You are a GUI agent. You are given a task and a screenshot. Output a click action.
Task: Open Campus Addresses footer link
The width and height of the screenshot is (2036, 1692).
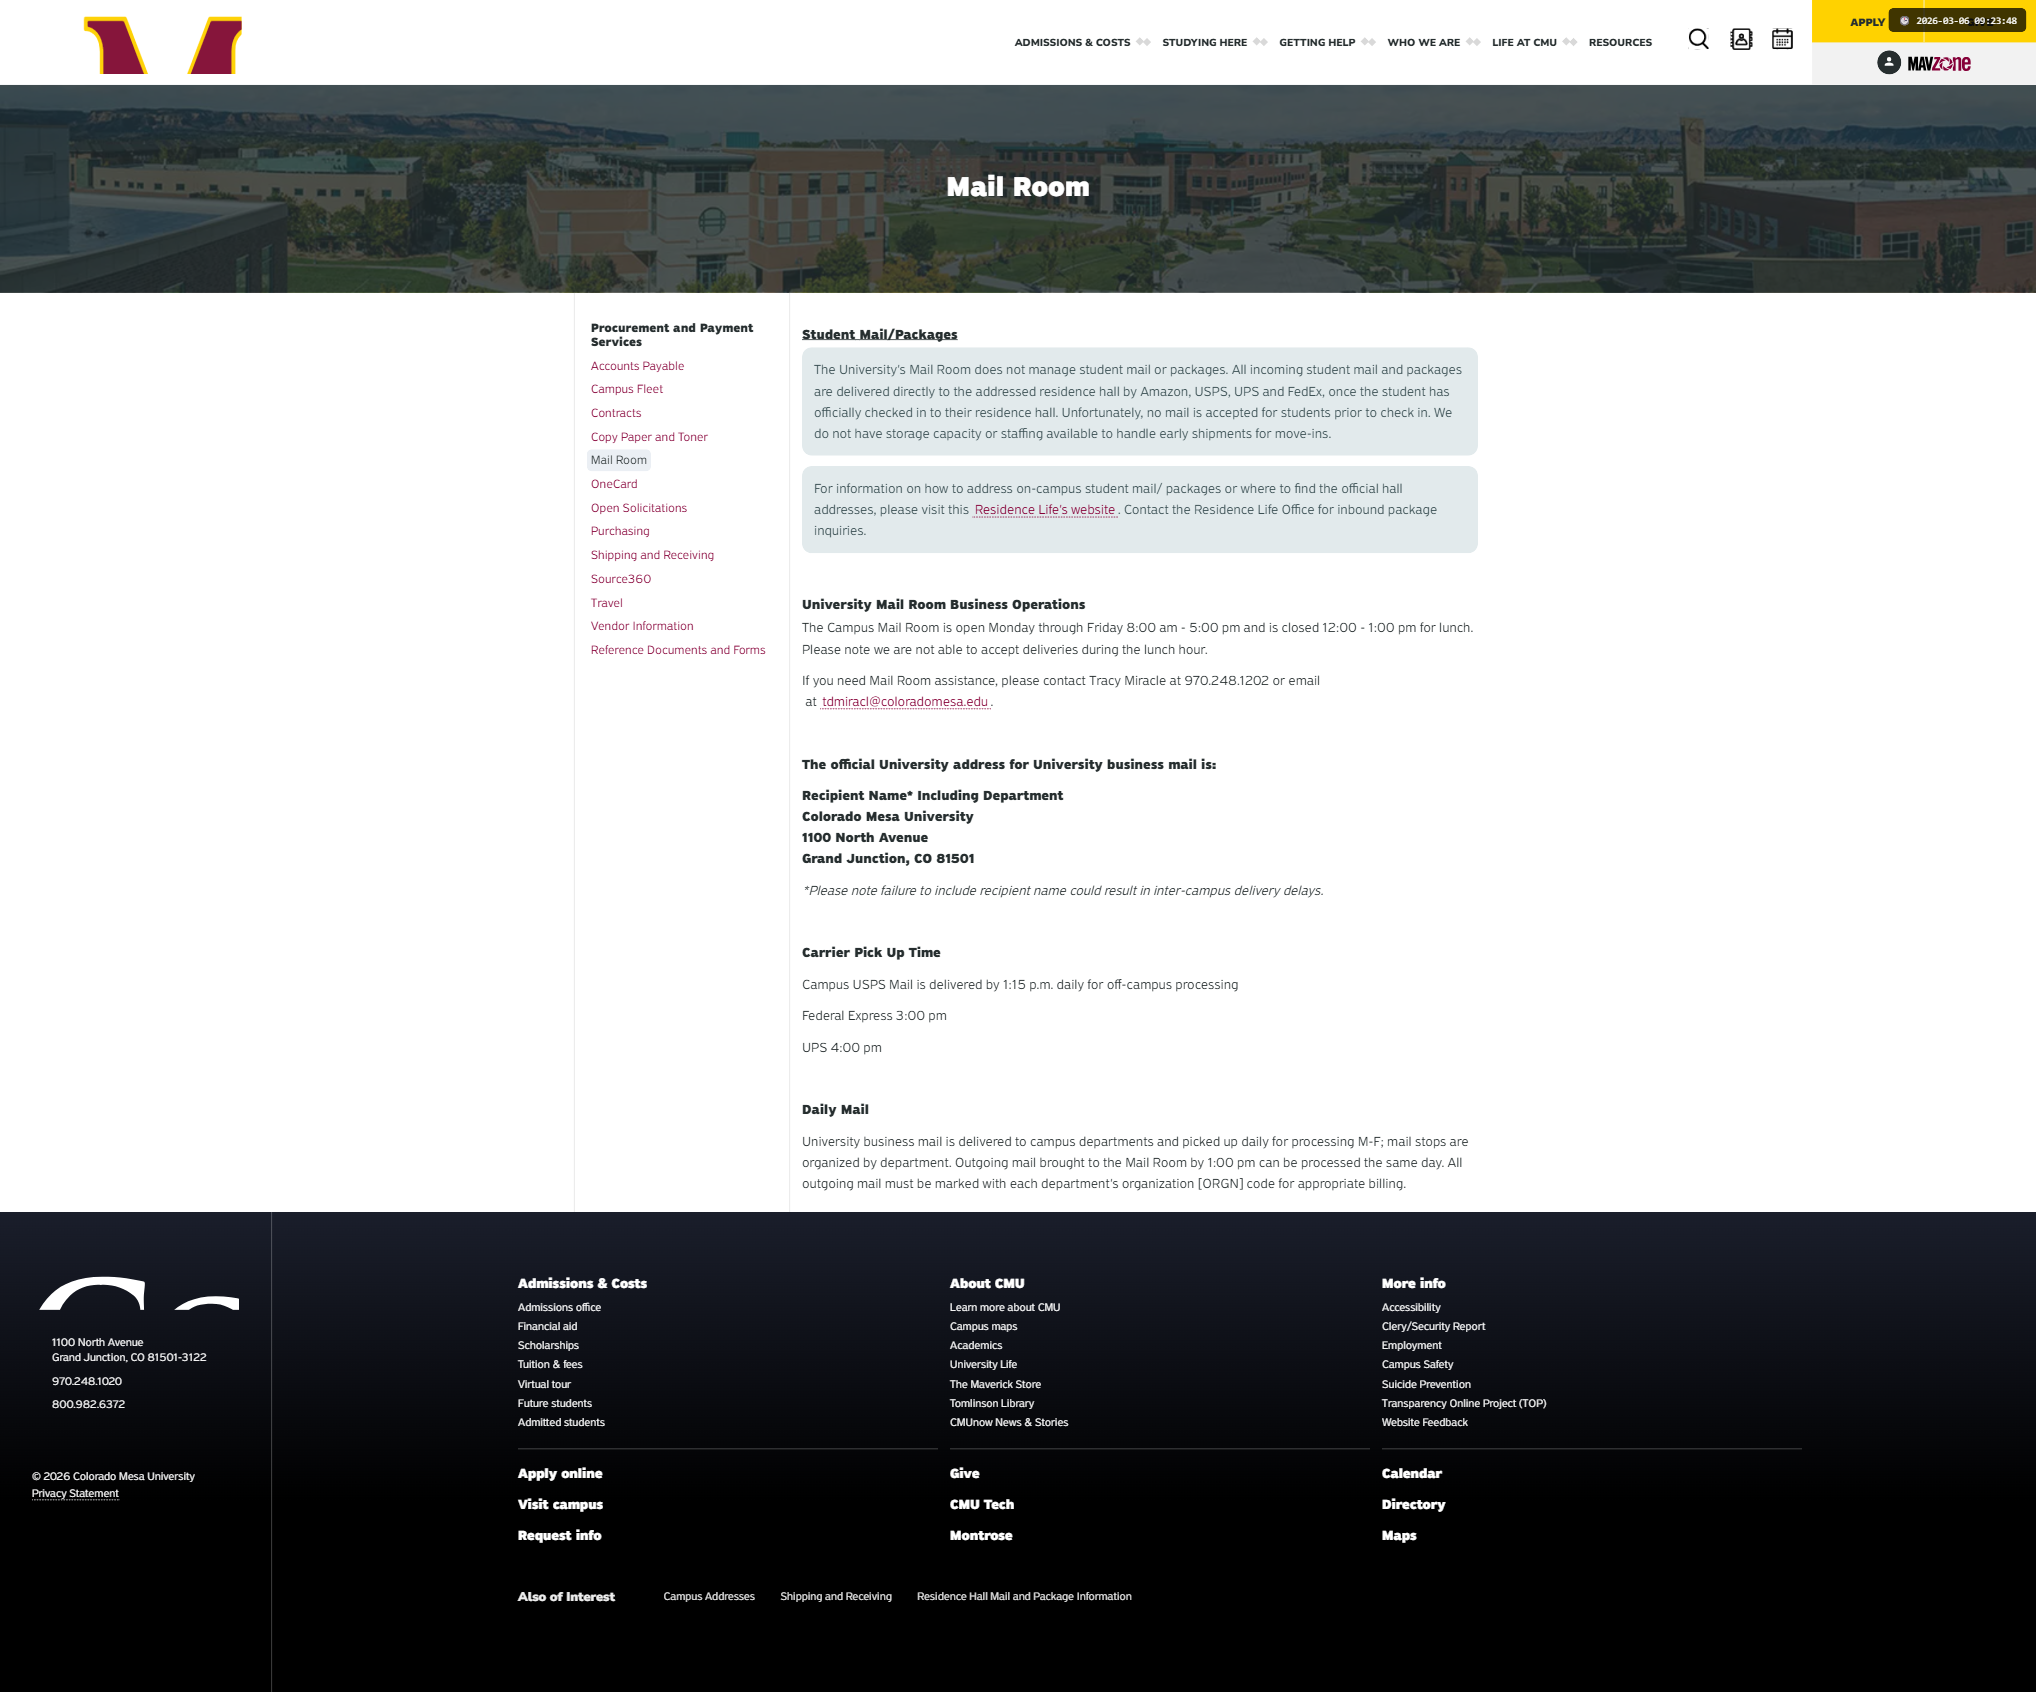point(708,1597)
